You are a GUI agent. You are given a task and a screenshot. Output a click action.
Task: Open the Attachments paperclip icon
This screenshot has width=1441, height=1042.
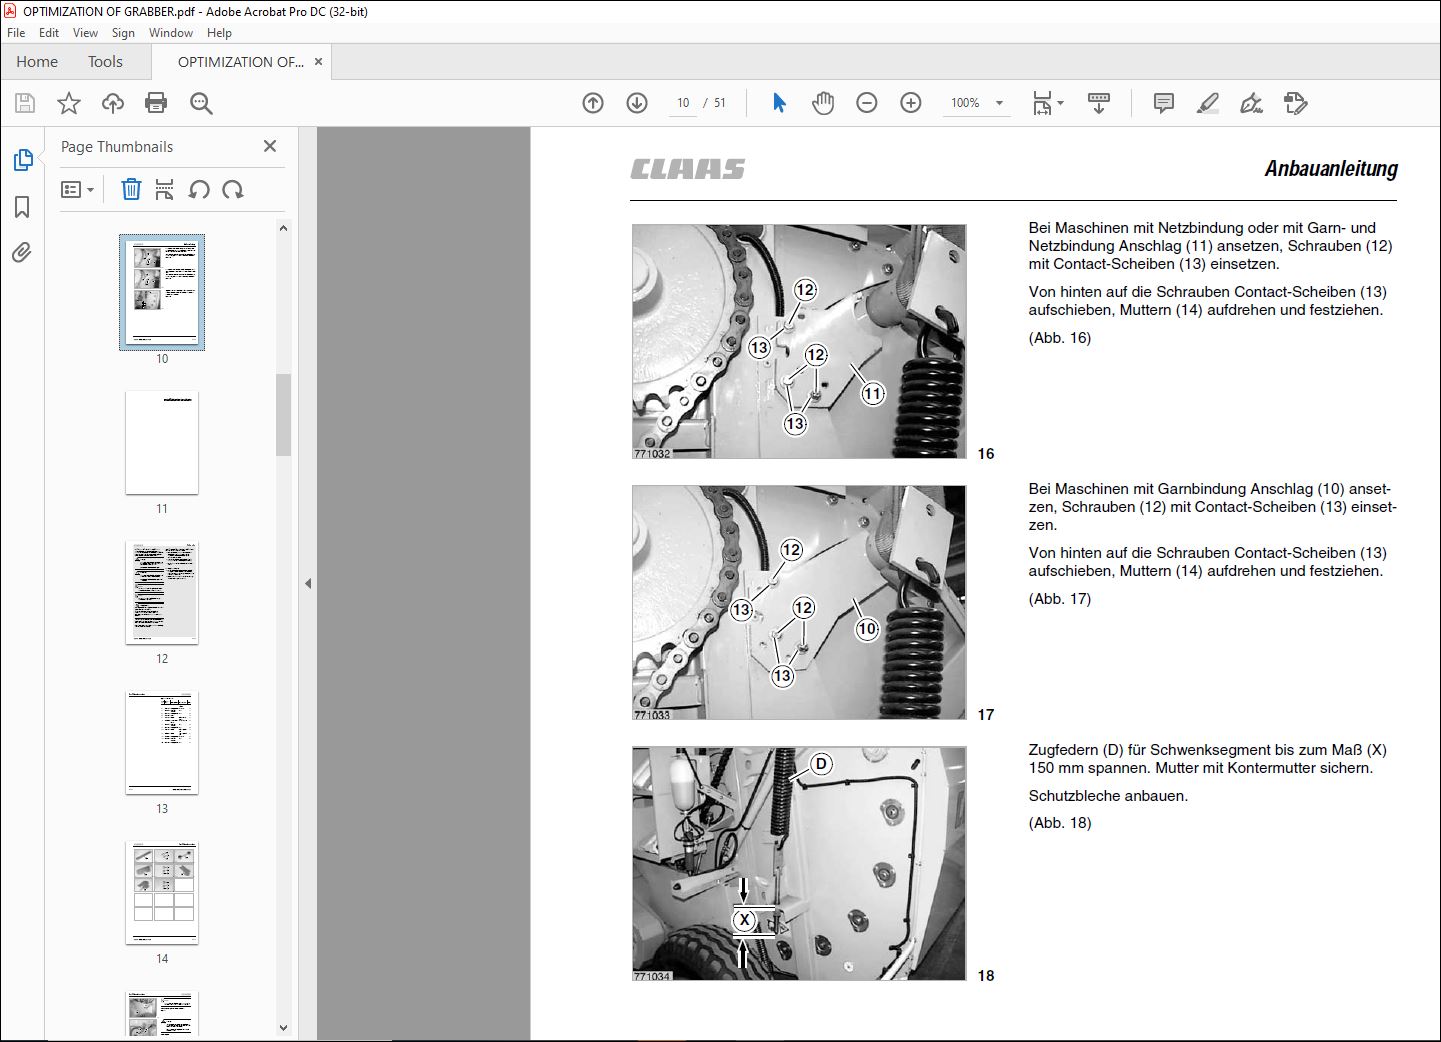[x=22, y=253]
